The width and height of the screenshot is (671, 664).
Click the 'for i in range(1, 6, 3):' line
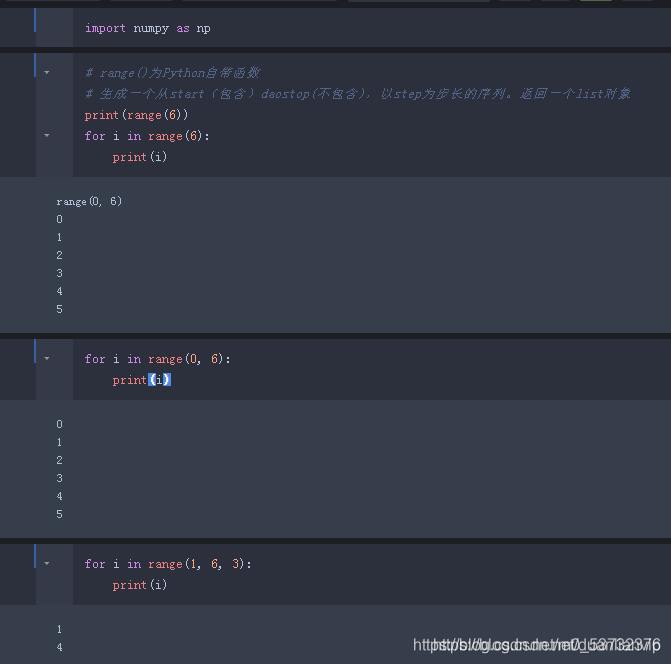(x=168, y=564)
